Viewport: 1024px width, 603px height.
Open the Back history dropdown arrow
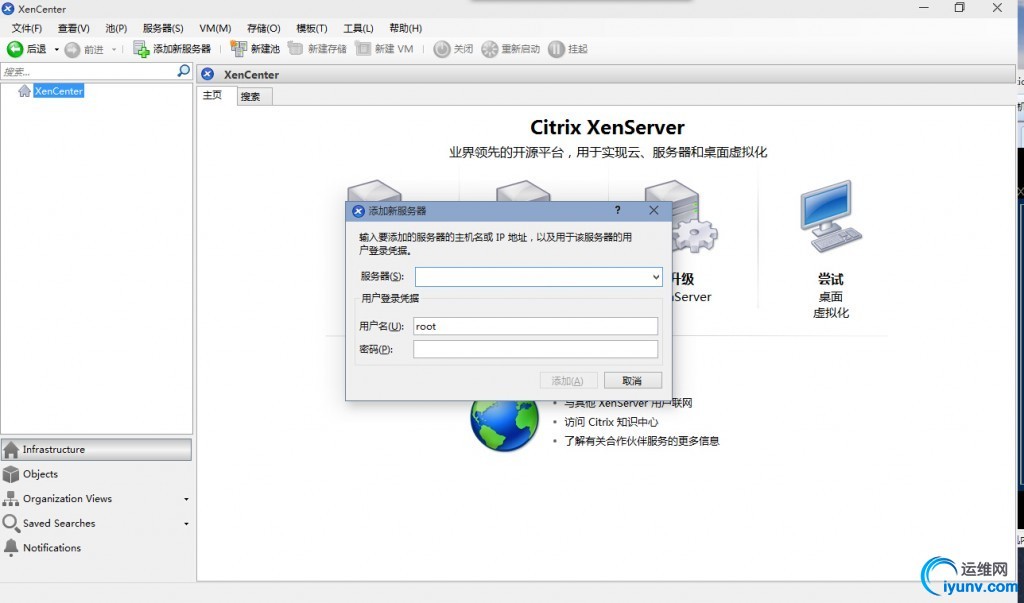tap(56, 49)
